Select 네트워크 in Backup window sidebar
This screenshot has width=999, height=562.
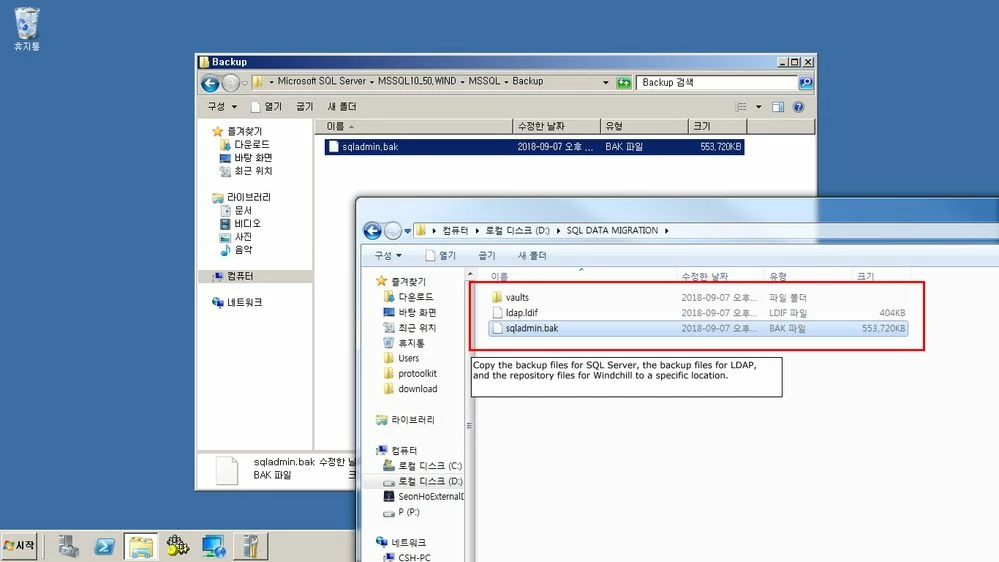tap(237, 302)
